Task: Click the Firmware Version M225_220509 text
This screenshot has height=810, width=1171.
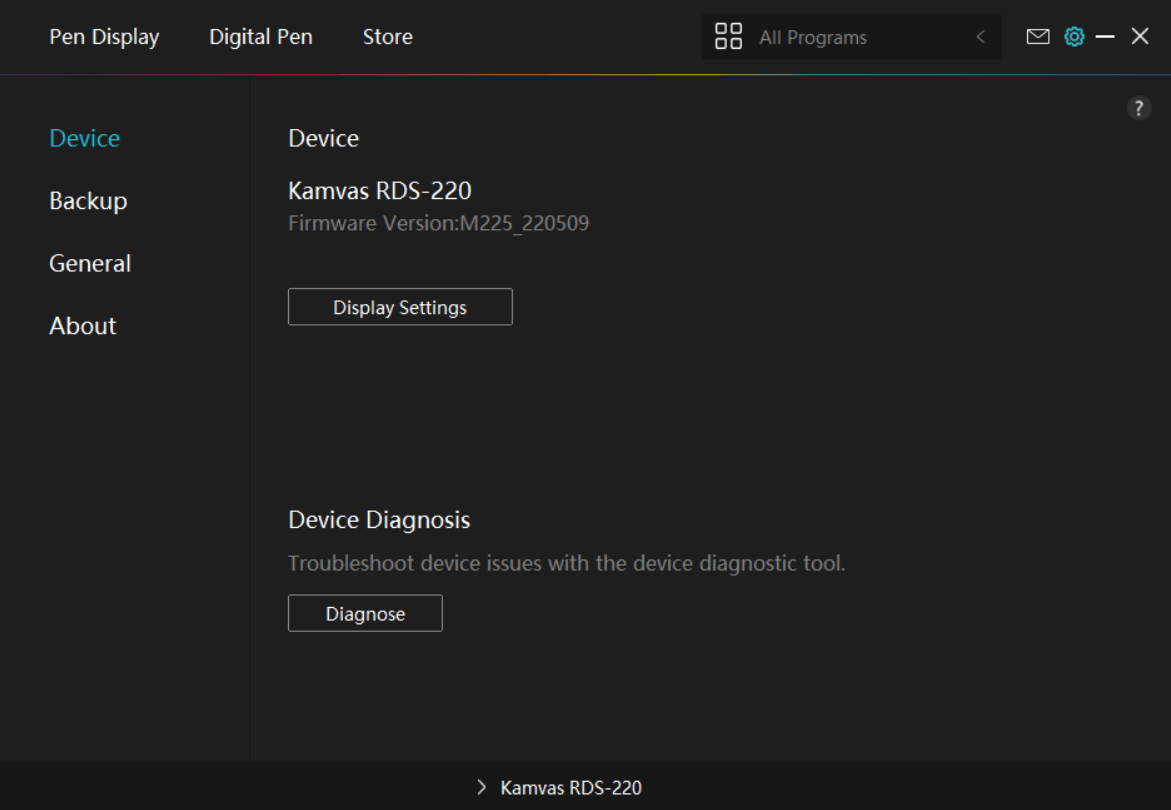Action: click(x=438, y=223)
